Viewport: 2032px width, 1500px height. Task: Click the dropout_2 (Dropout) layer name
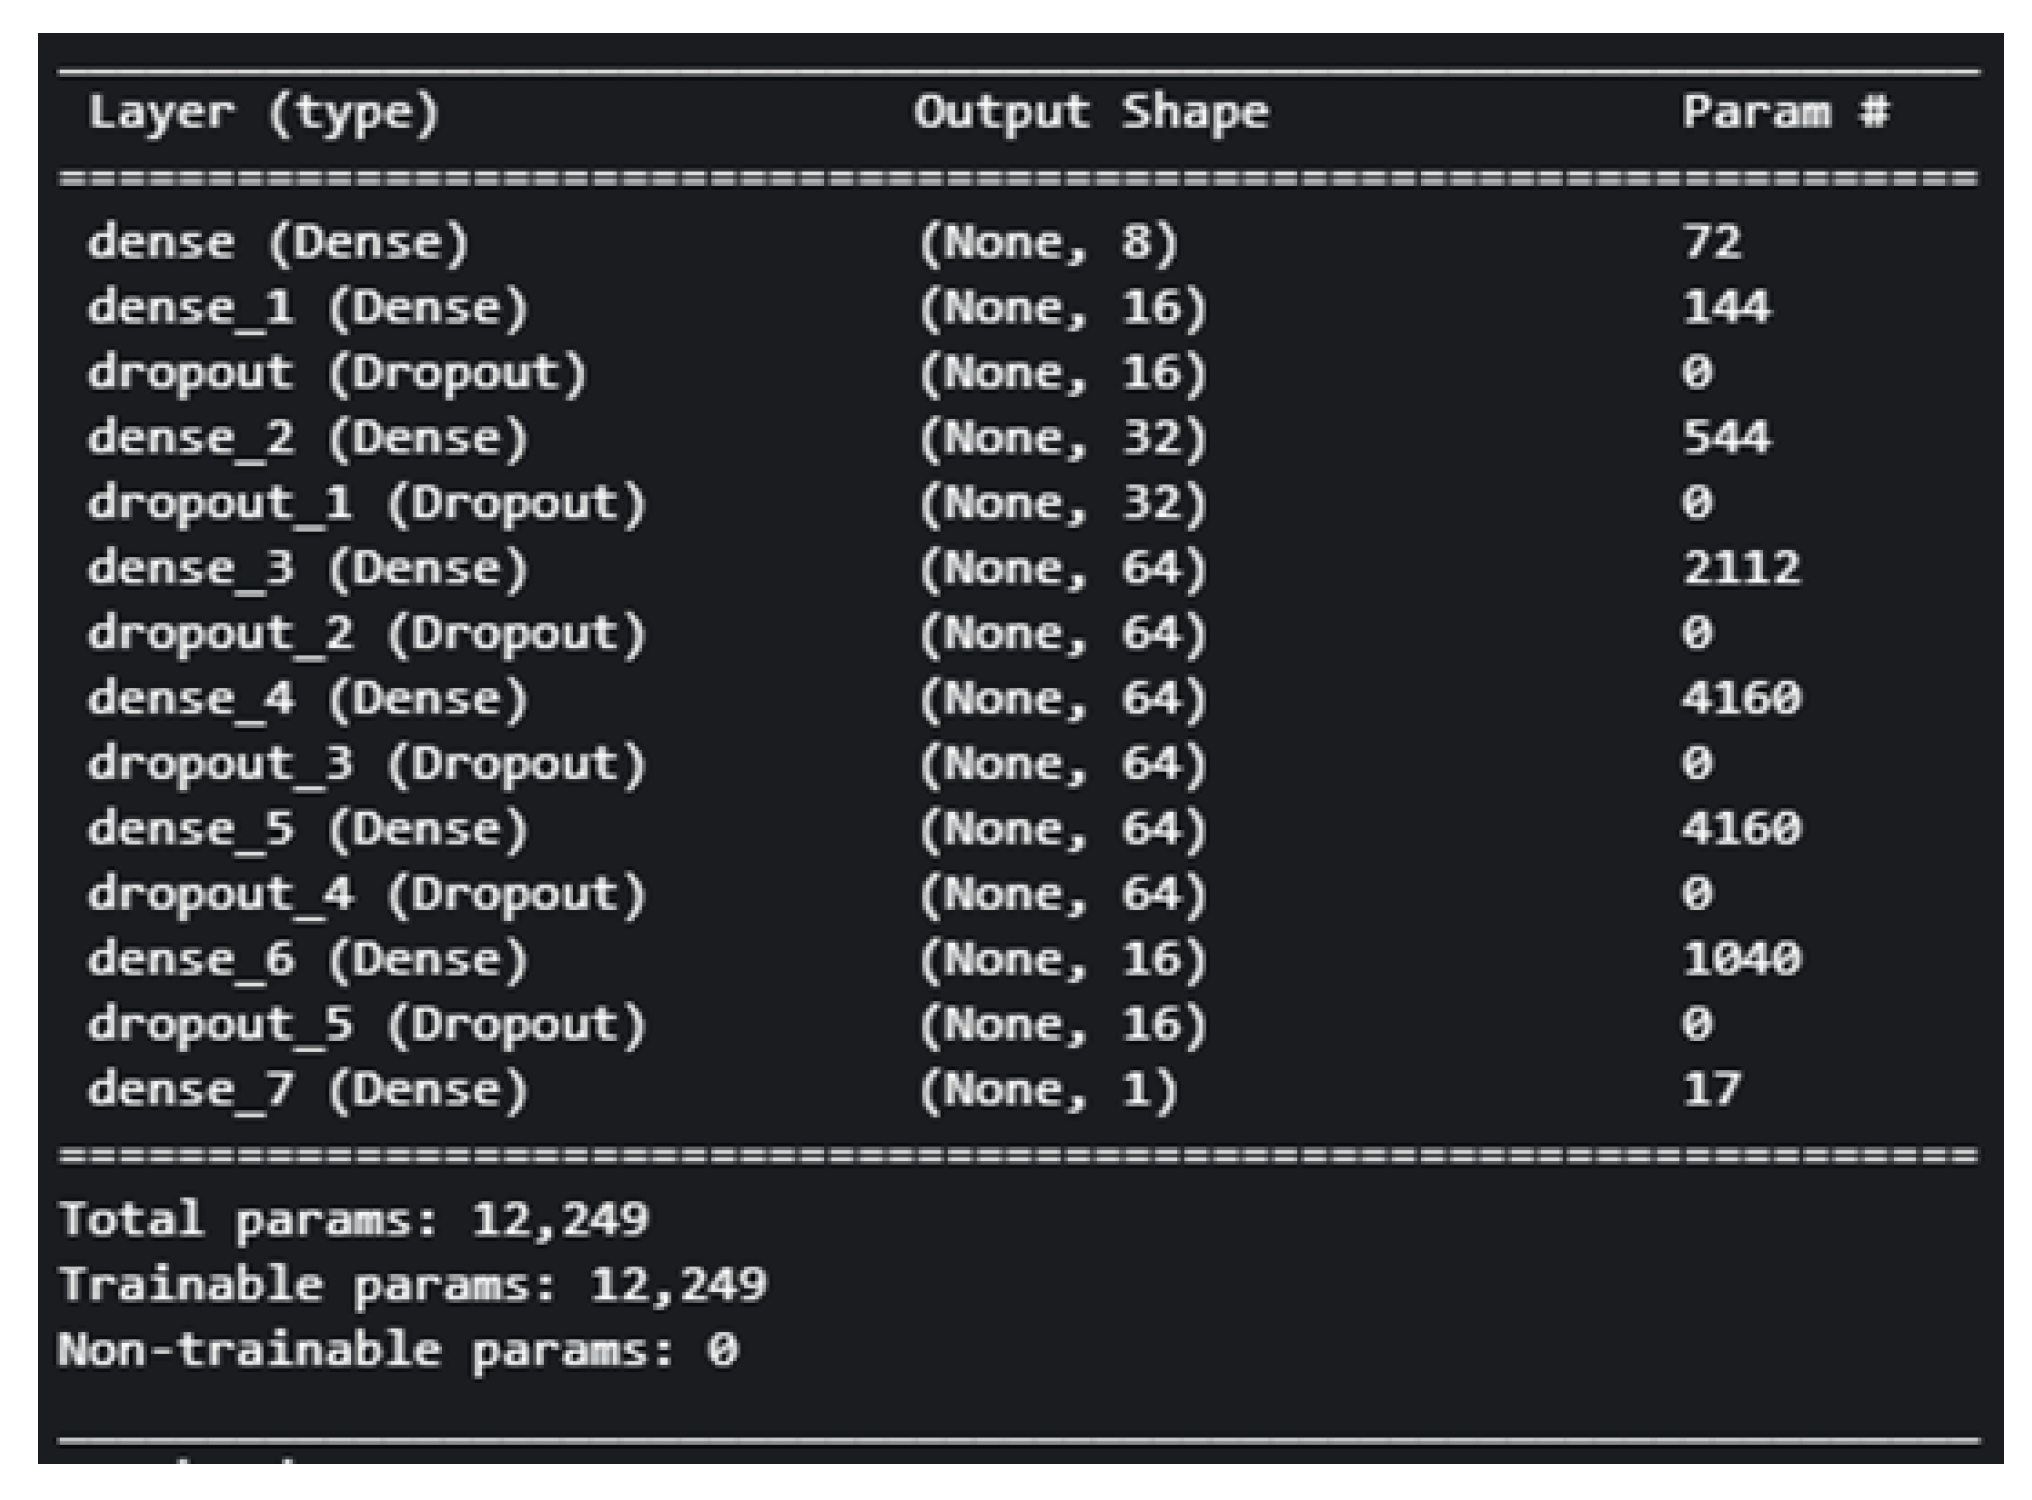pos(366,633)
